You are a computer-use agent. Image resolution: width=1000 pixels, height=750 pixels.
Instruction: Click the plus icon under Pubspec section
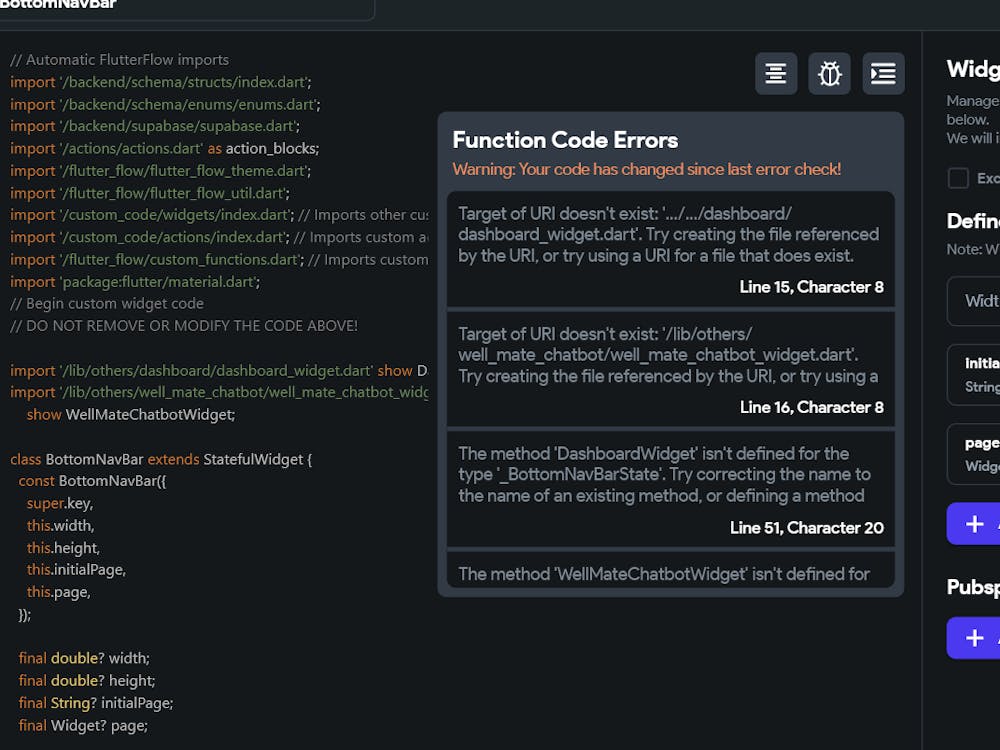pyautogui.click(x=974, y=638)
